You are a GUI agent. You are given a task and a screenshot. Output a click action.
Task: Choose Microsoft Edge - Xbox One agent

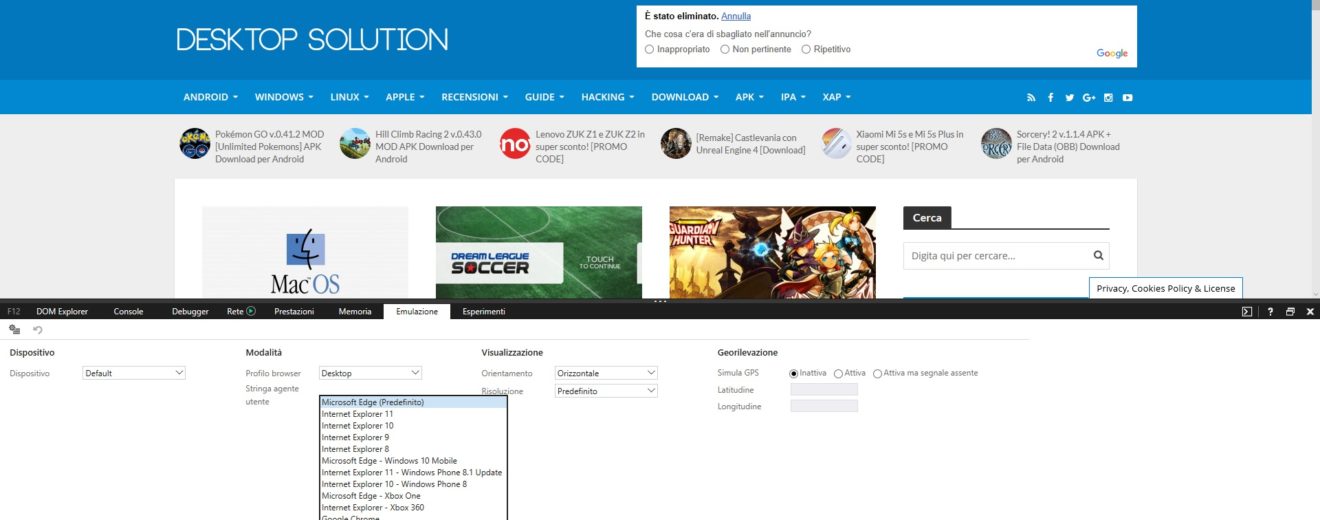pyautogui.click(x=413, y=496)
